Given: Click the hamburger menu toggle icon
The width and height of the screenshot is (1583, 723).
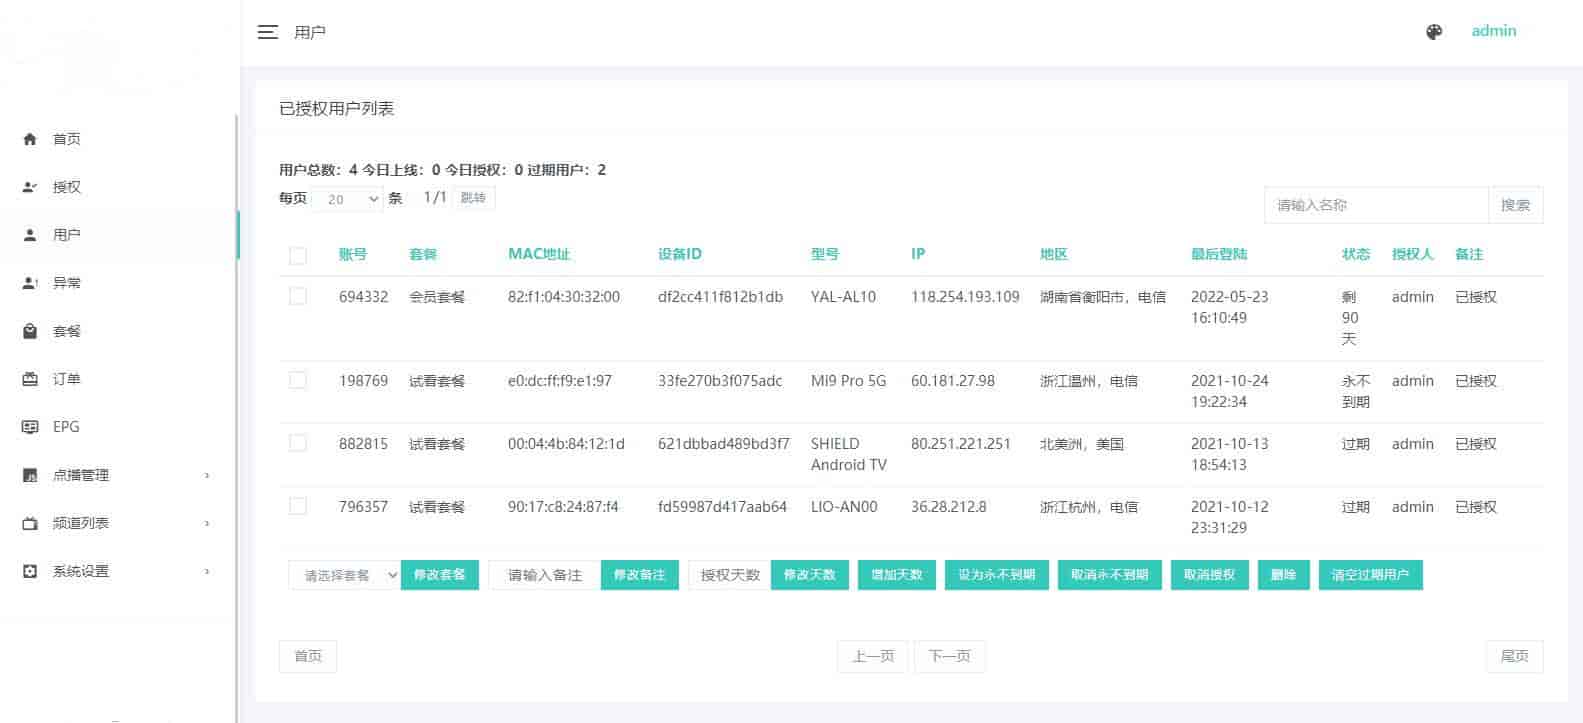Looking at the screenshot, I should click(x=267, y=32).
